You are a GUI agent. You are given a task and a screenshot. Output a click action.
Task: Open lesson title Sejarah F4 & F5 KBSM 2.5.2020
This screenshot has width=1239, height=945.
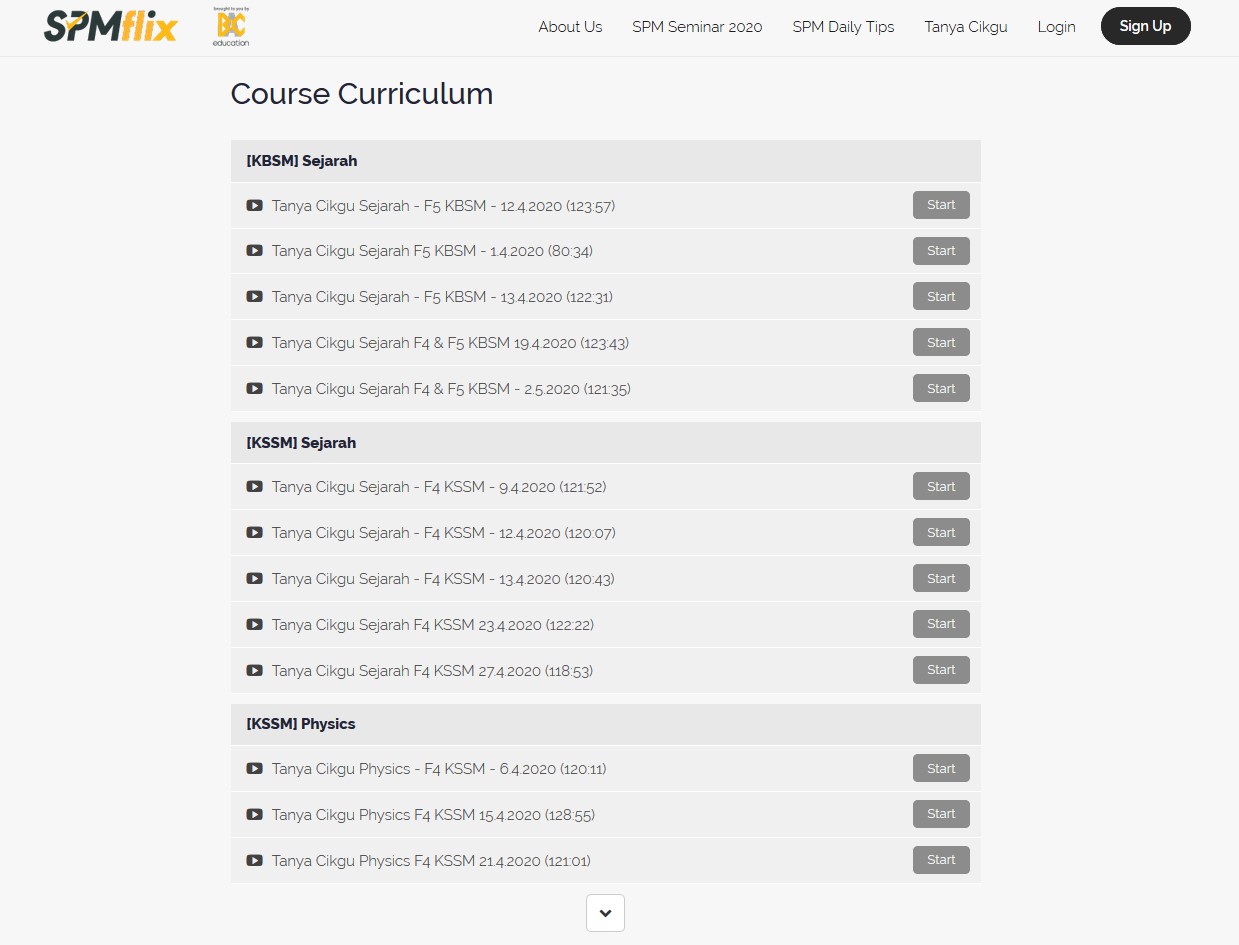[451, 389]
